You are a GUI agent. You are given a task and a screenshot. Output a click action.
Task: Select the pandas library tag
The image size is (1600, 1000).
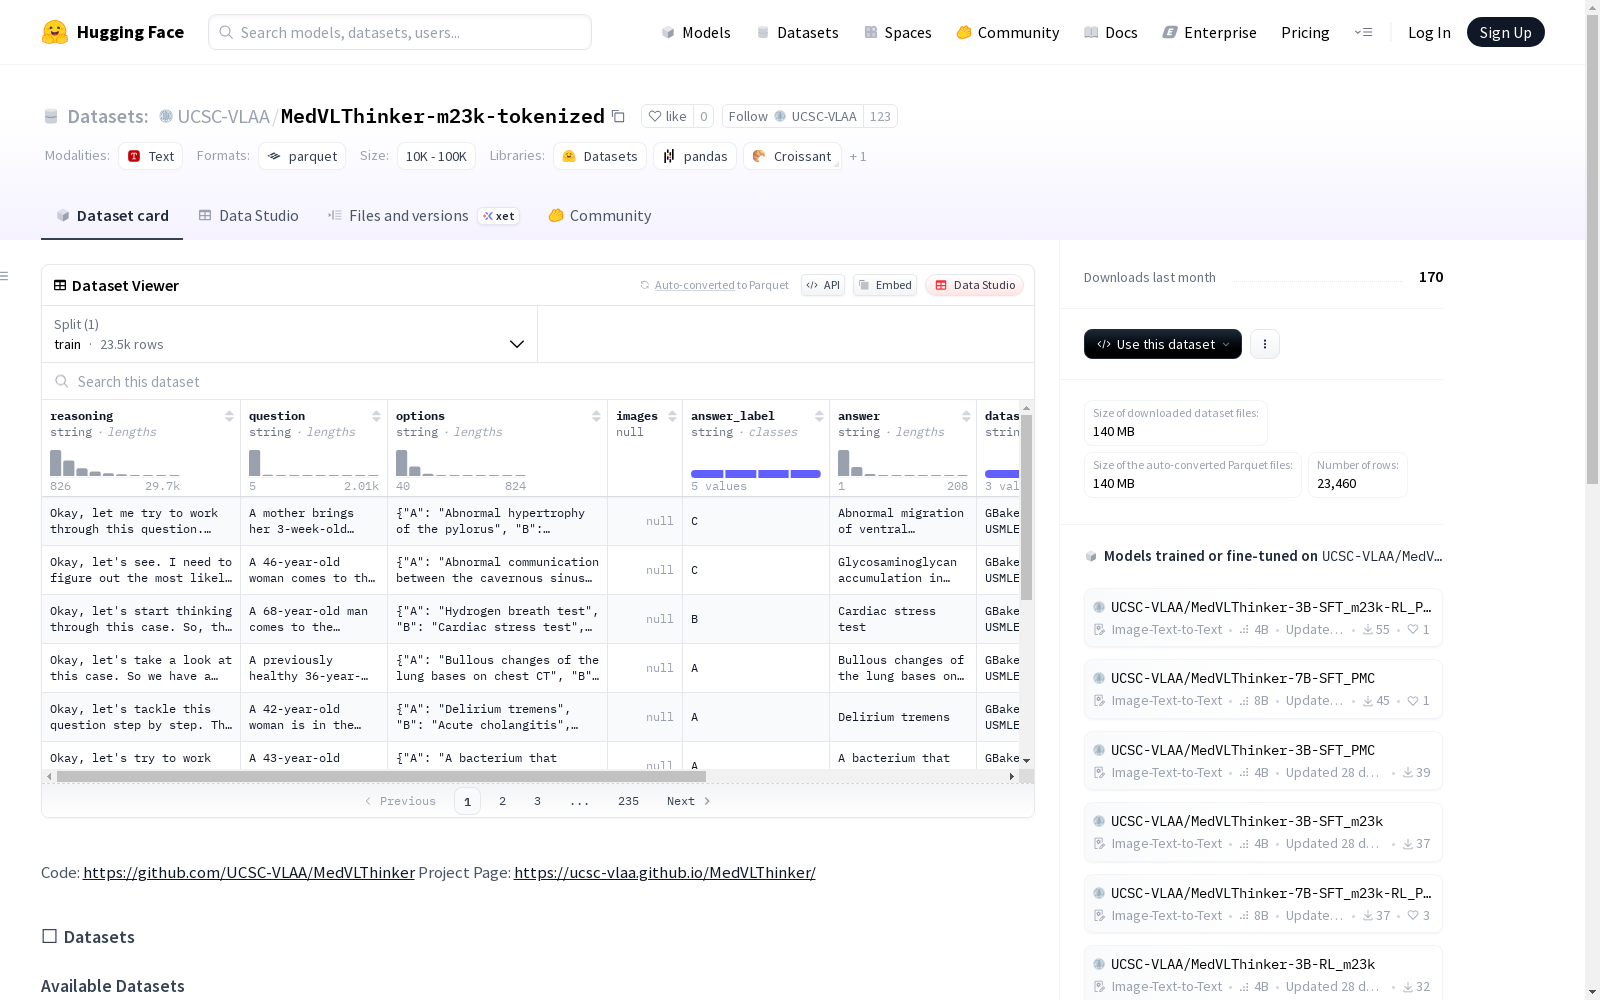(x=695, y=156)
